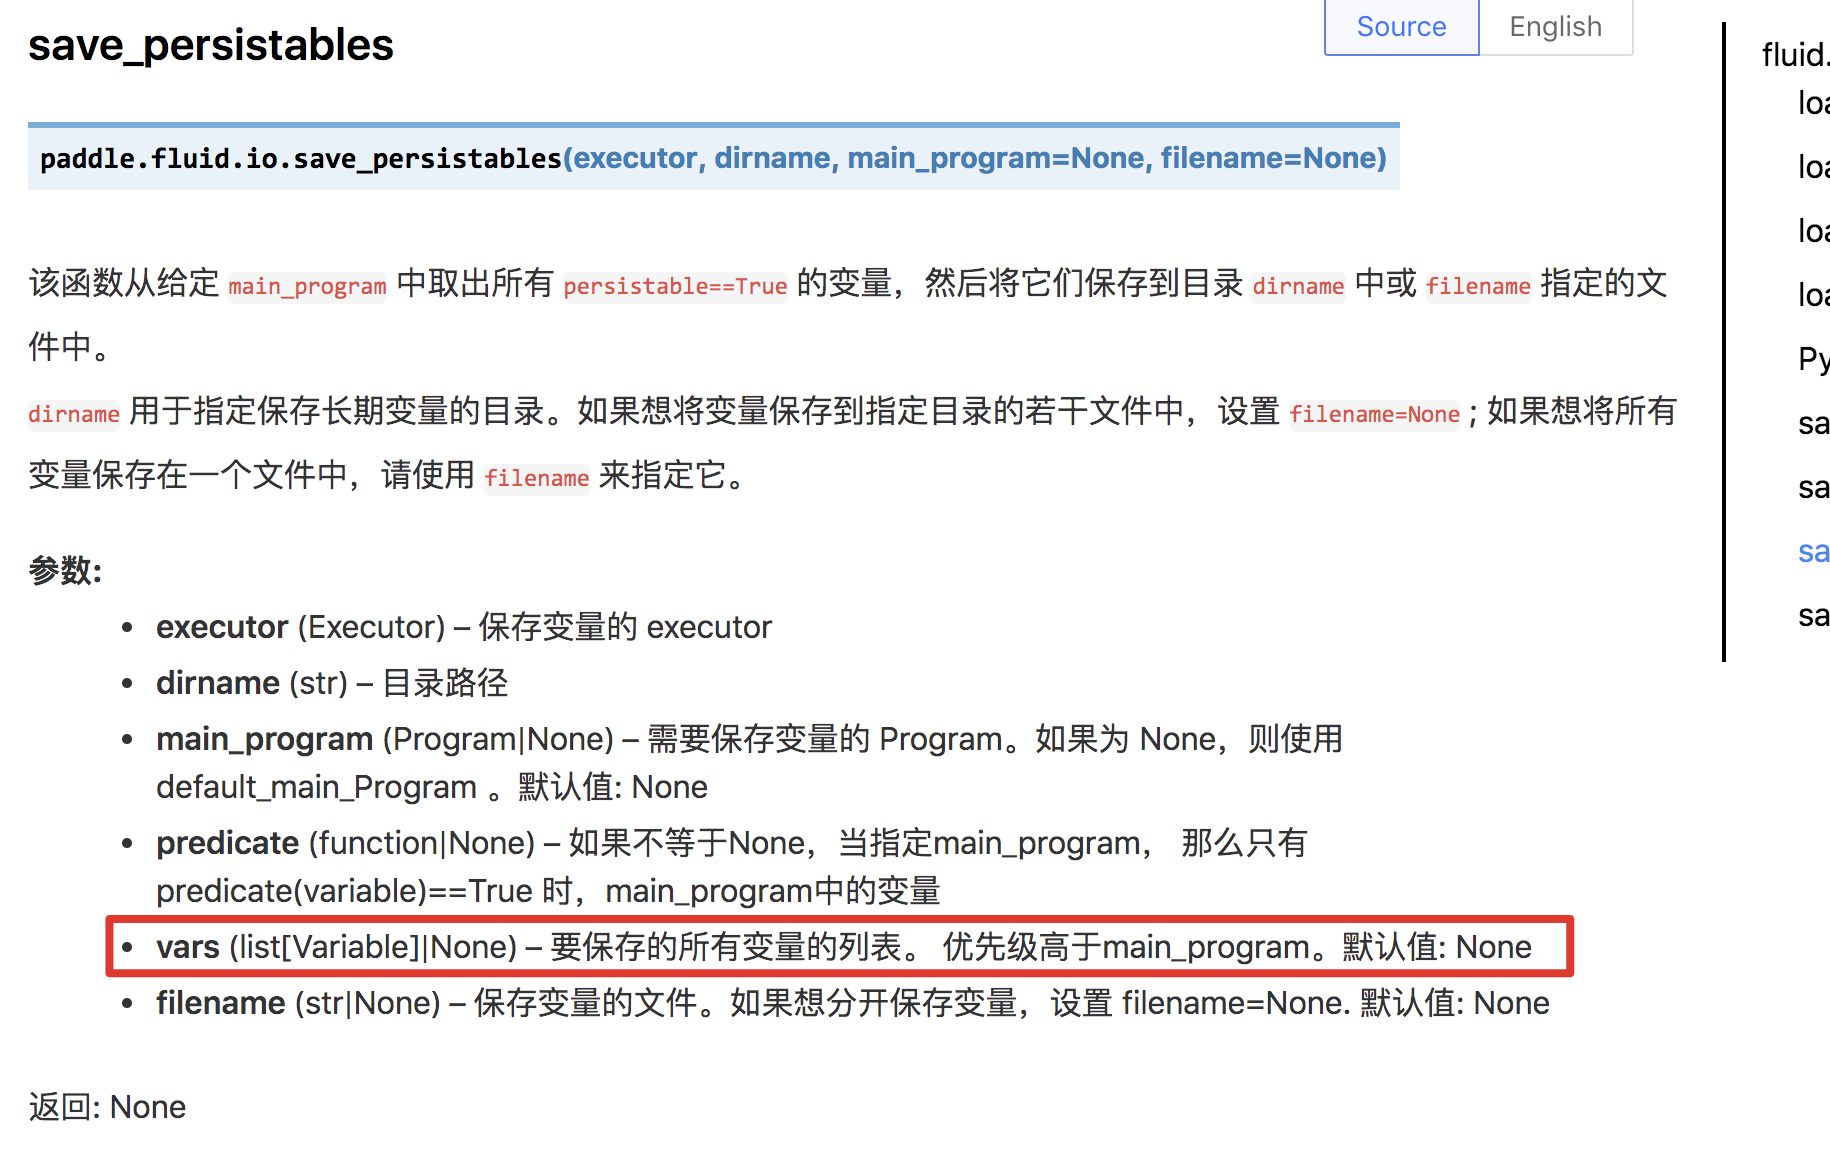Click 'filename' code preceding 来指定它
The image size is (1830, 1154).
click(x=537, y=478)
